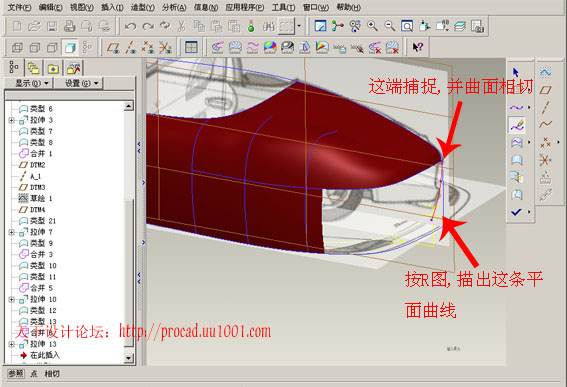
Task: Click the Spin center icon
Action: tap(338, 26)
